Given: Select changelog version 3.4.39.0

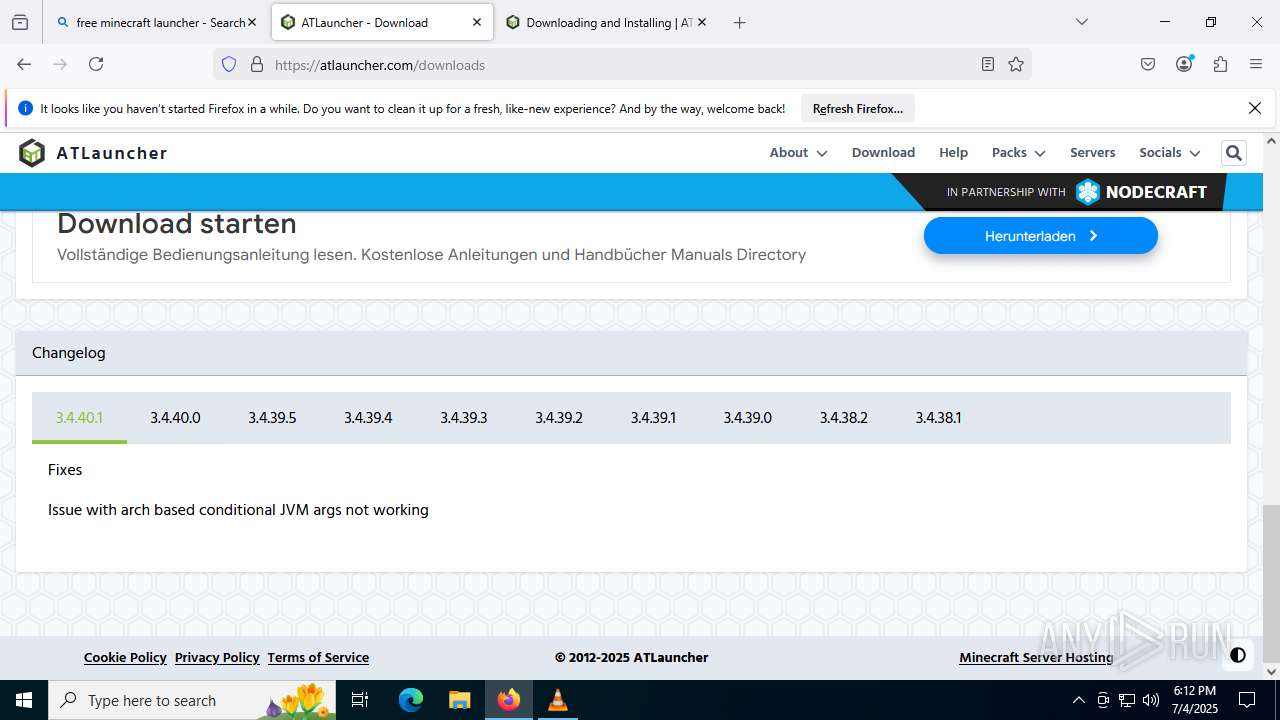Looking at the screenshot, I should tap(747, 417).
